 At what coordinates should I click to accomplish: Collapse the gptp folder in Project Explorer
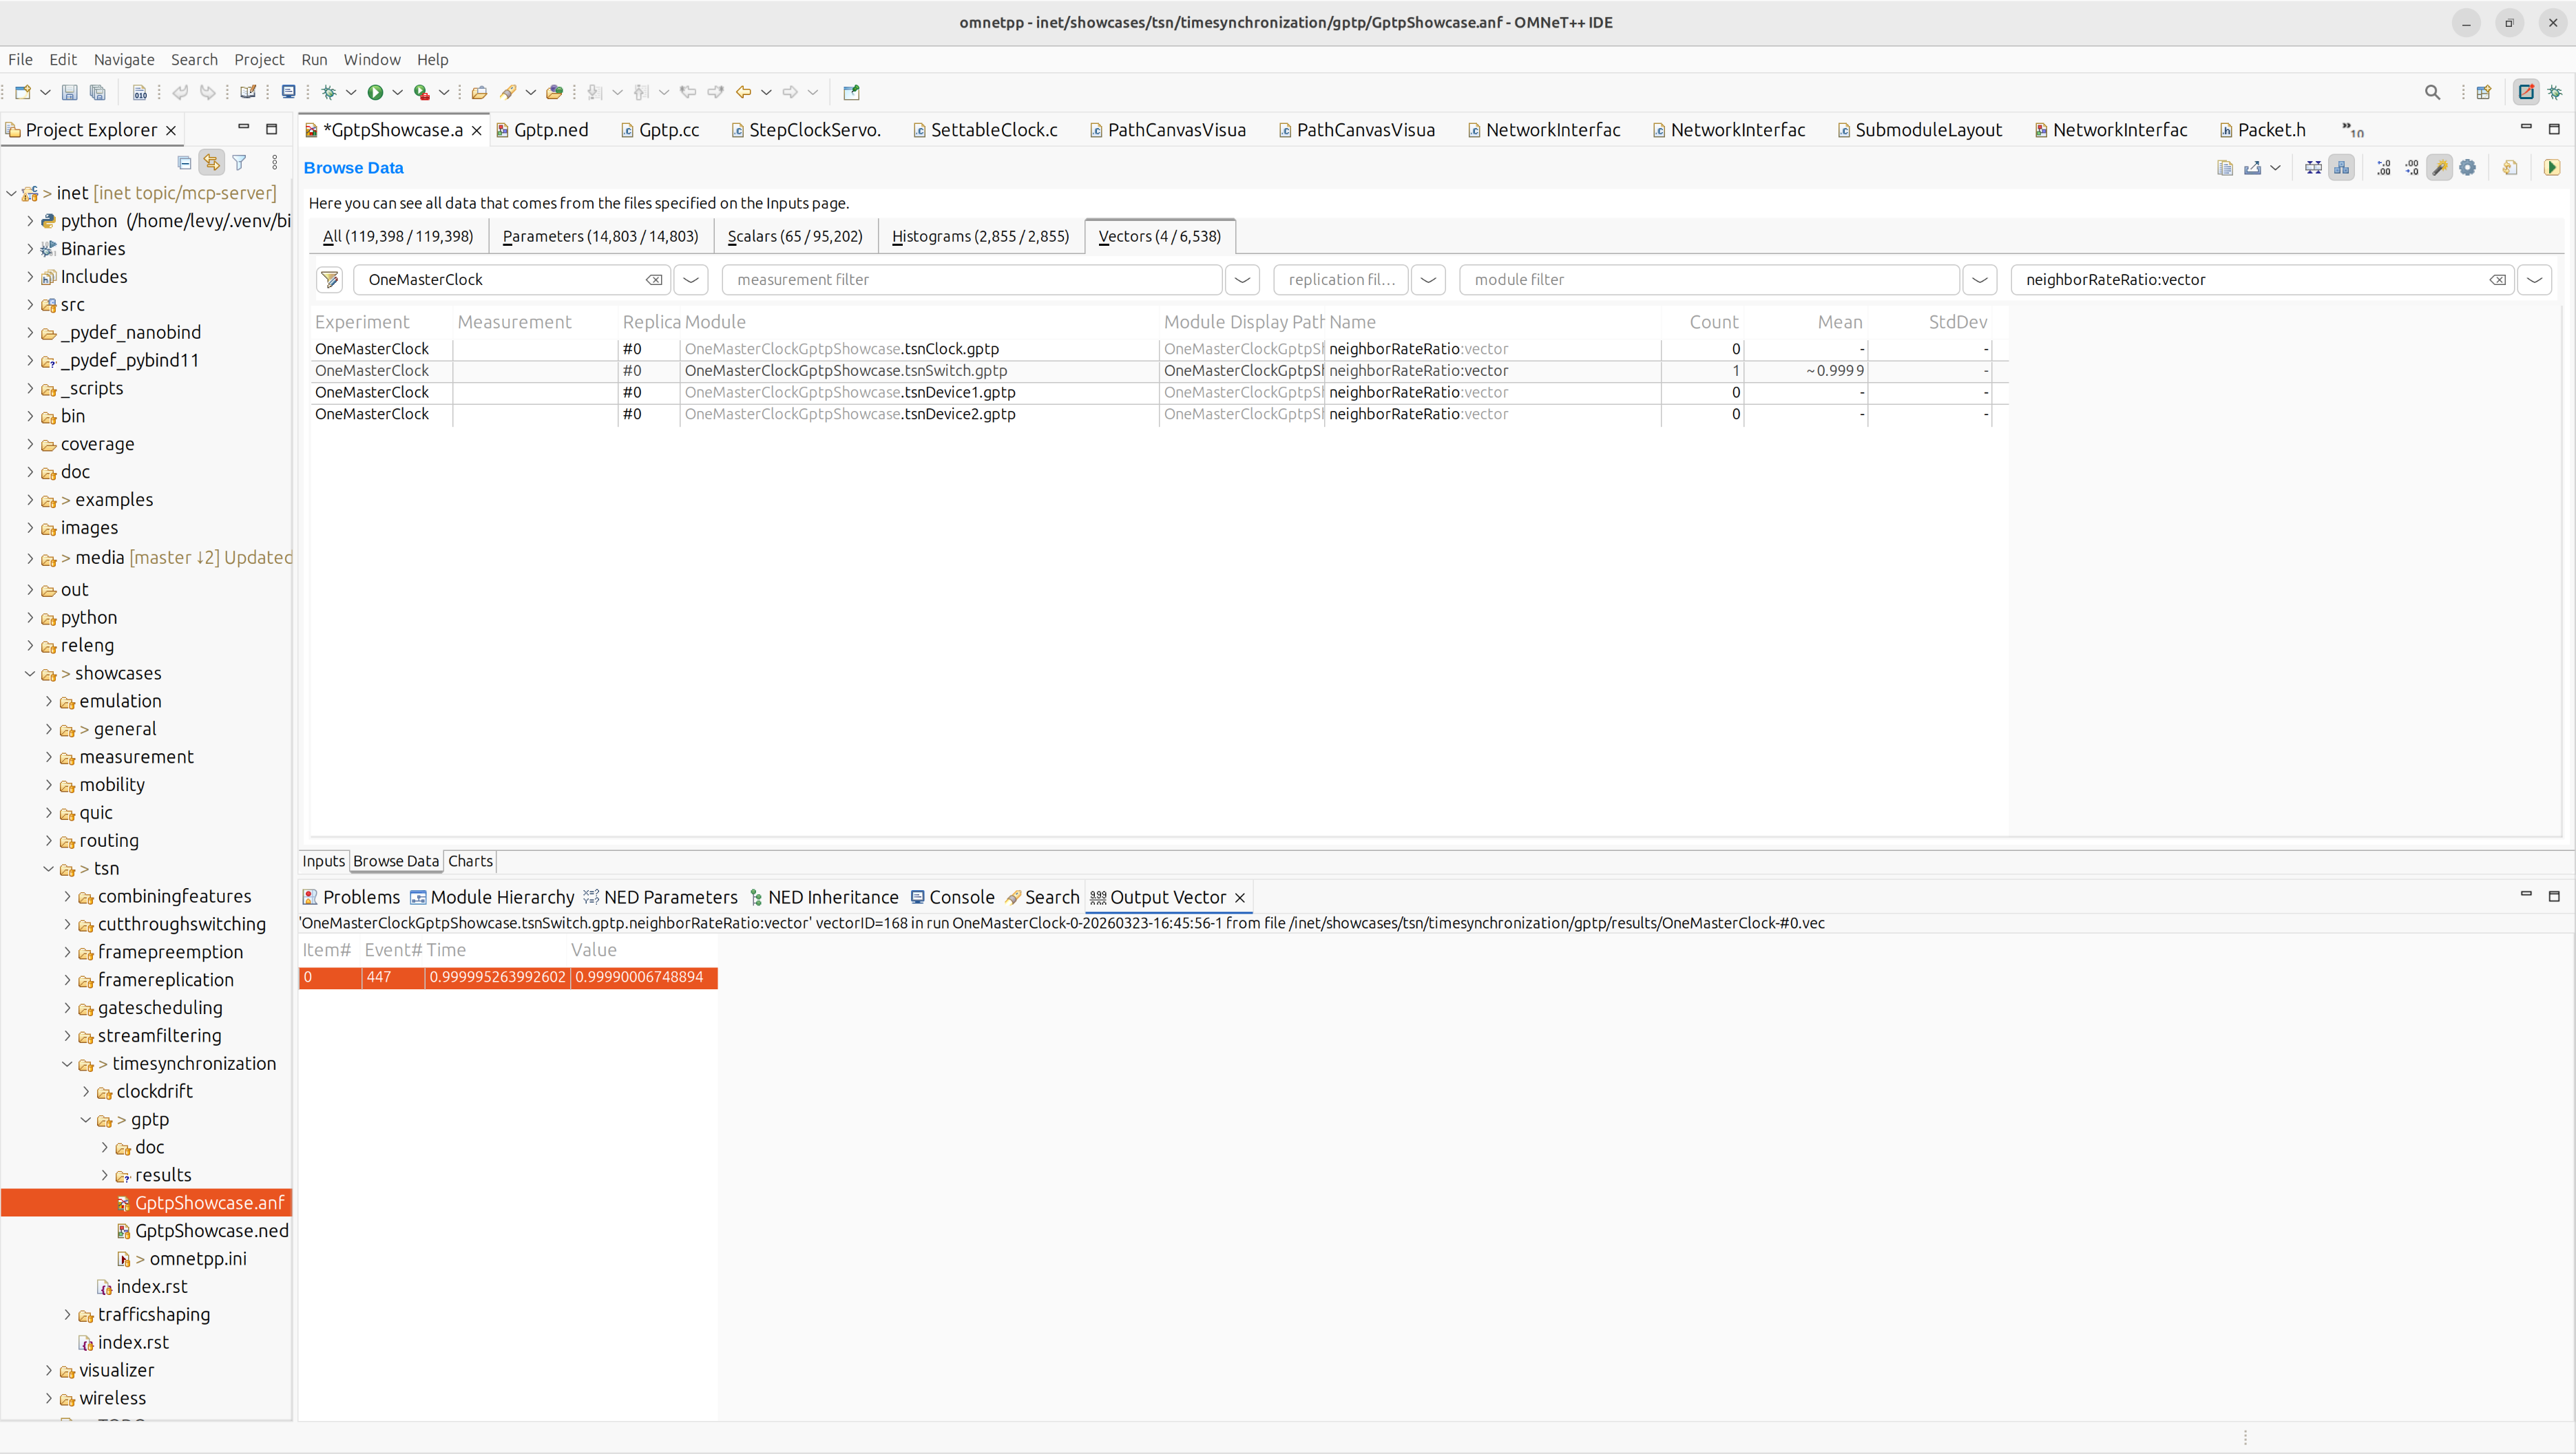pyautogui.click(x=85, y=1119)
